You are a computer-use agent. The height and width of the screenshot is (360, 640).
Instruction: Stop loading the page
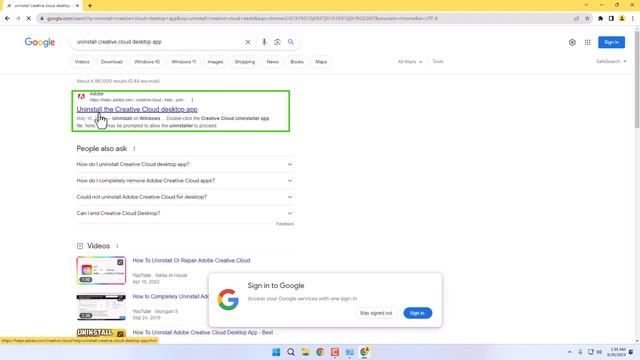pyautogui.click(x=29, y=18)
